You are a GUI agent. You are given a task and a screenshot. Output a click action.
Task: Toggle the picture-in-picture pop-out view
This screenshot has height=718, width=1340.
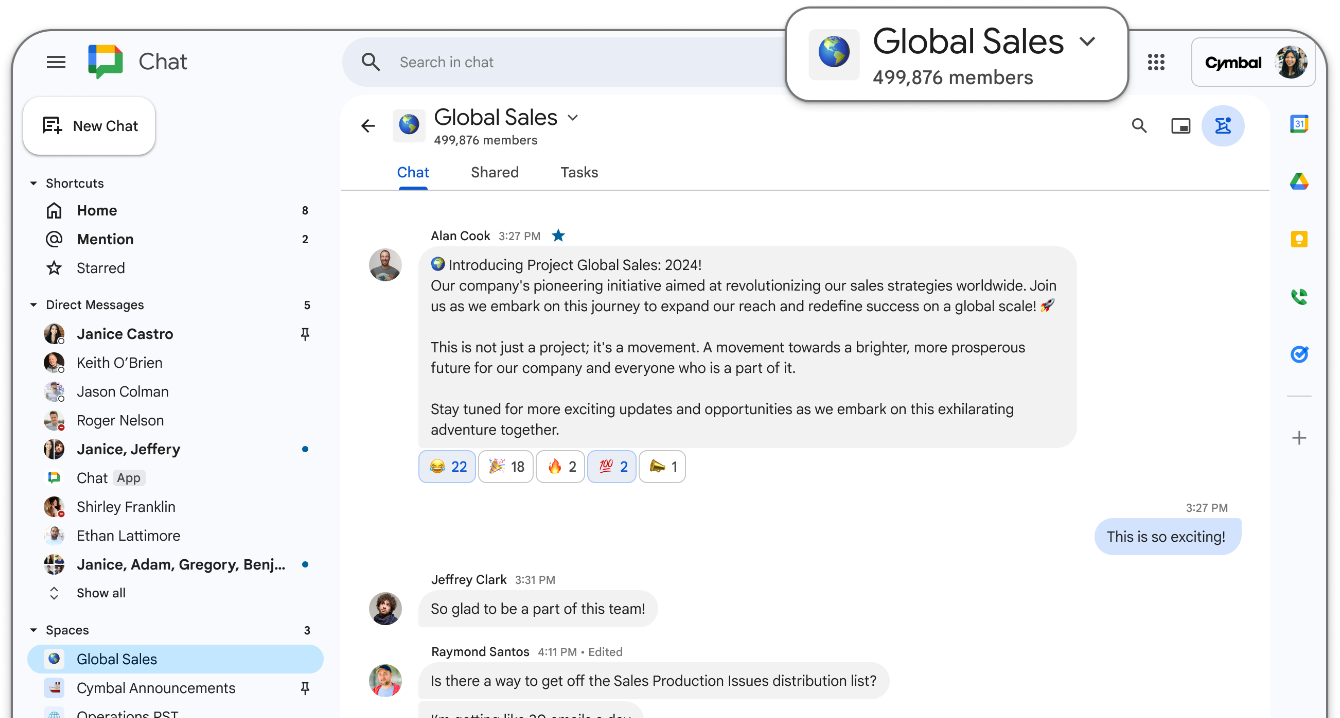[1181, 126]
